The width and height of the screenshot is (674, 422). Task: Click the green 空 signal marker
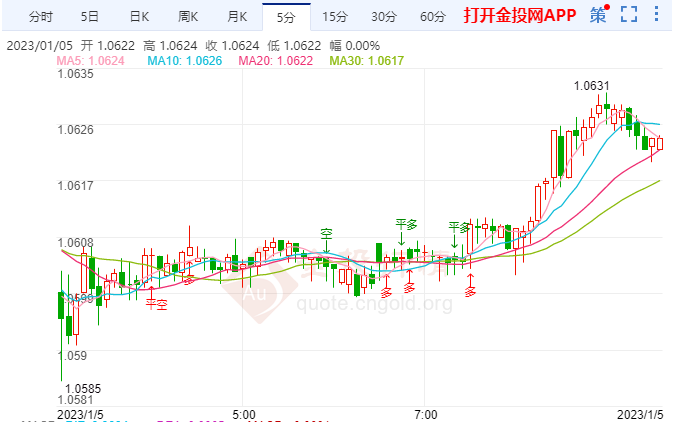(x=326, y=234)
